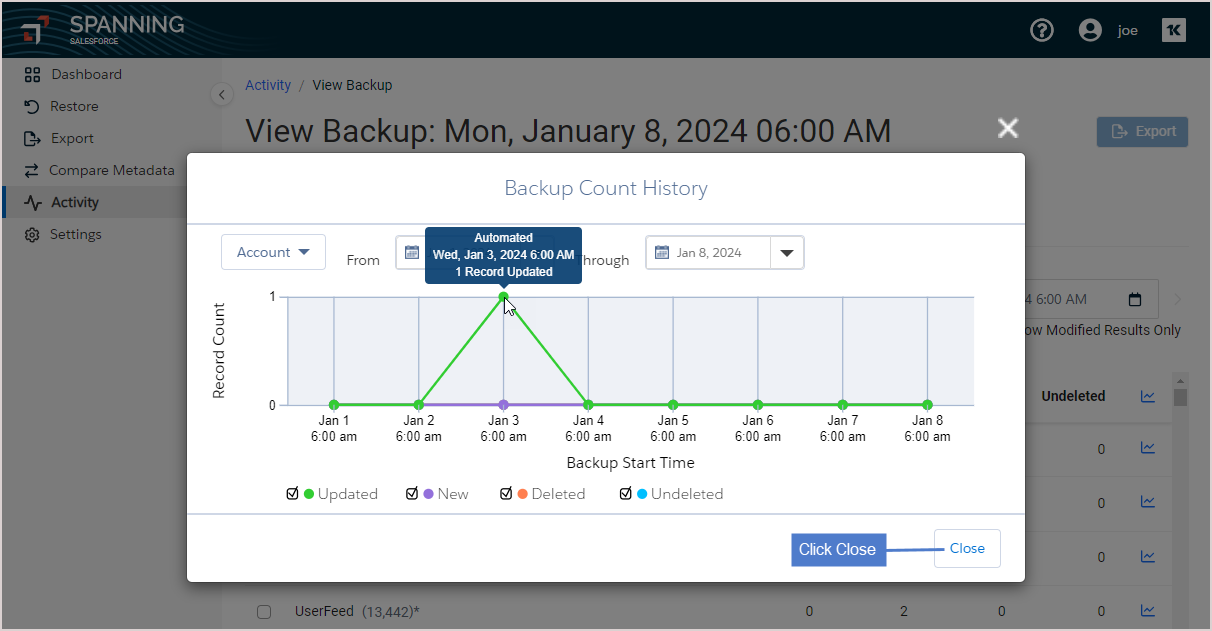
Task: Toggle the Updated series checkbox
Action: point(292,493)
